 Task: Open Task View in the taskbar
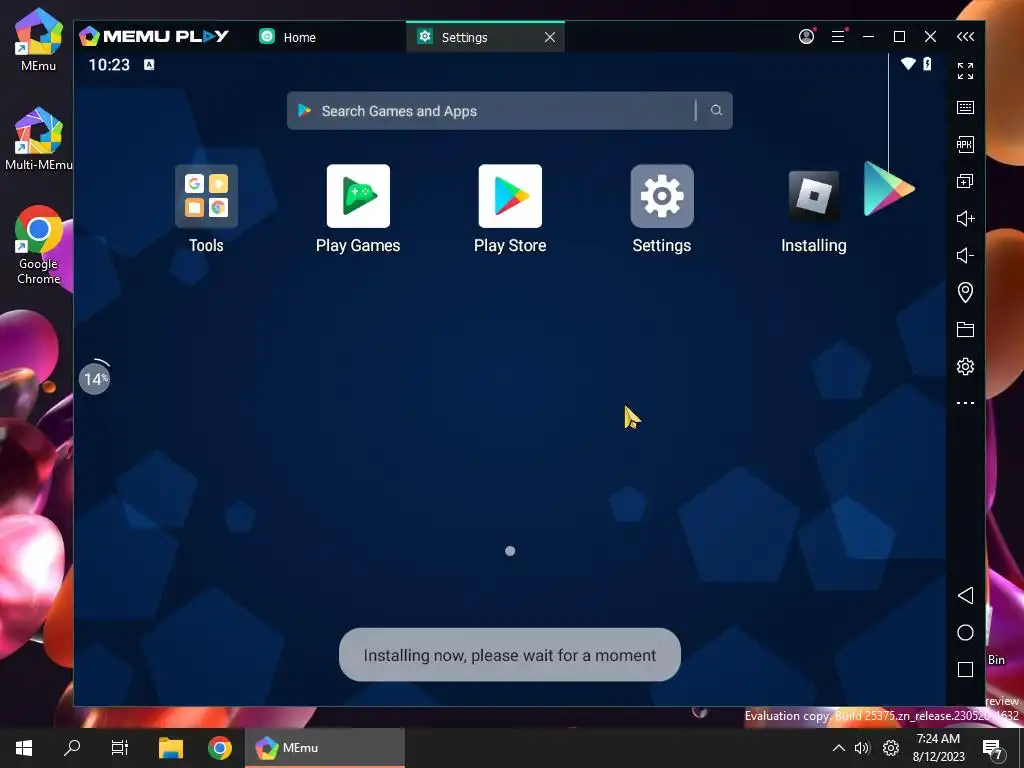(120, 748)
